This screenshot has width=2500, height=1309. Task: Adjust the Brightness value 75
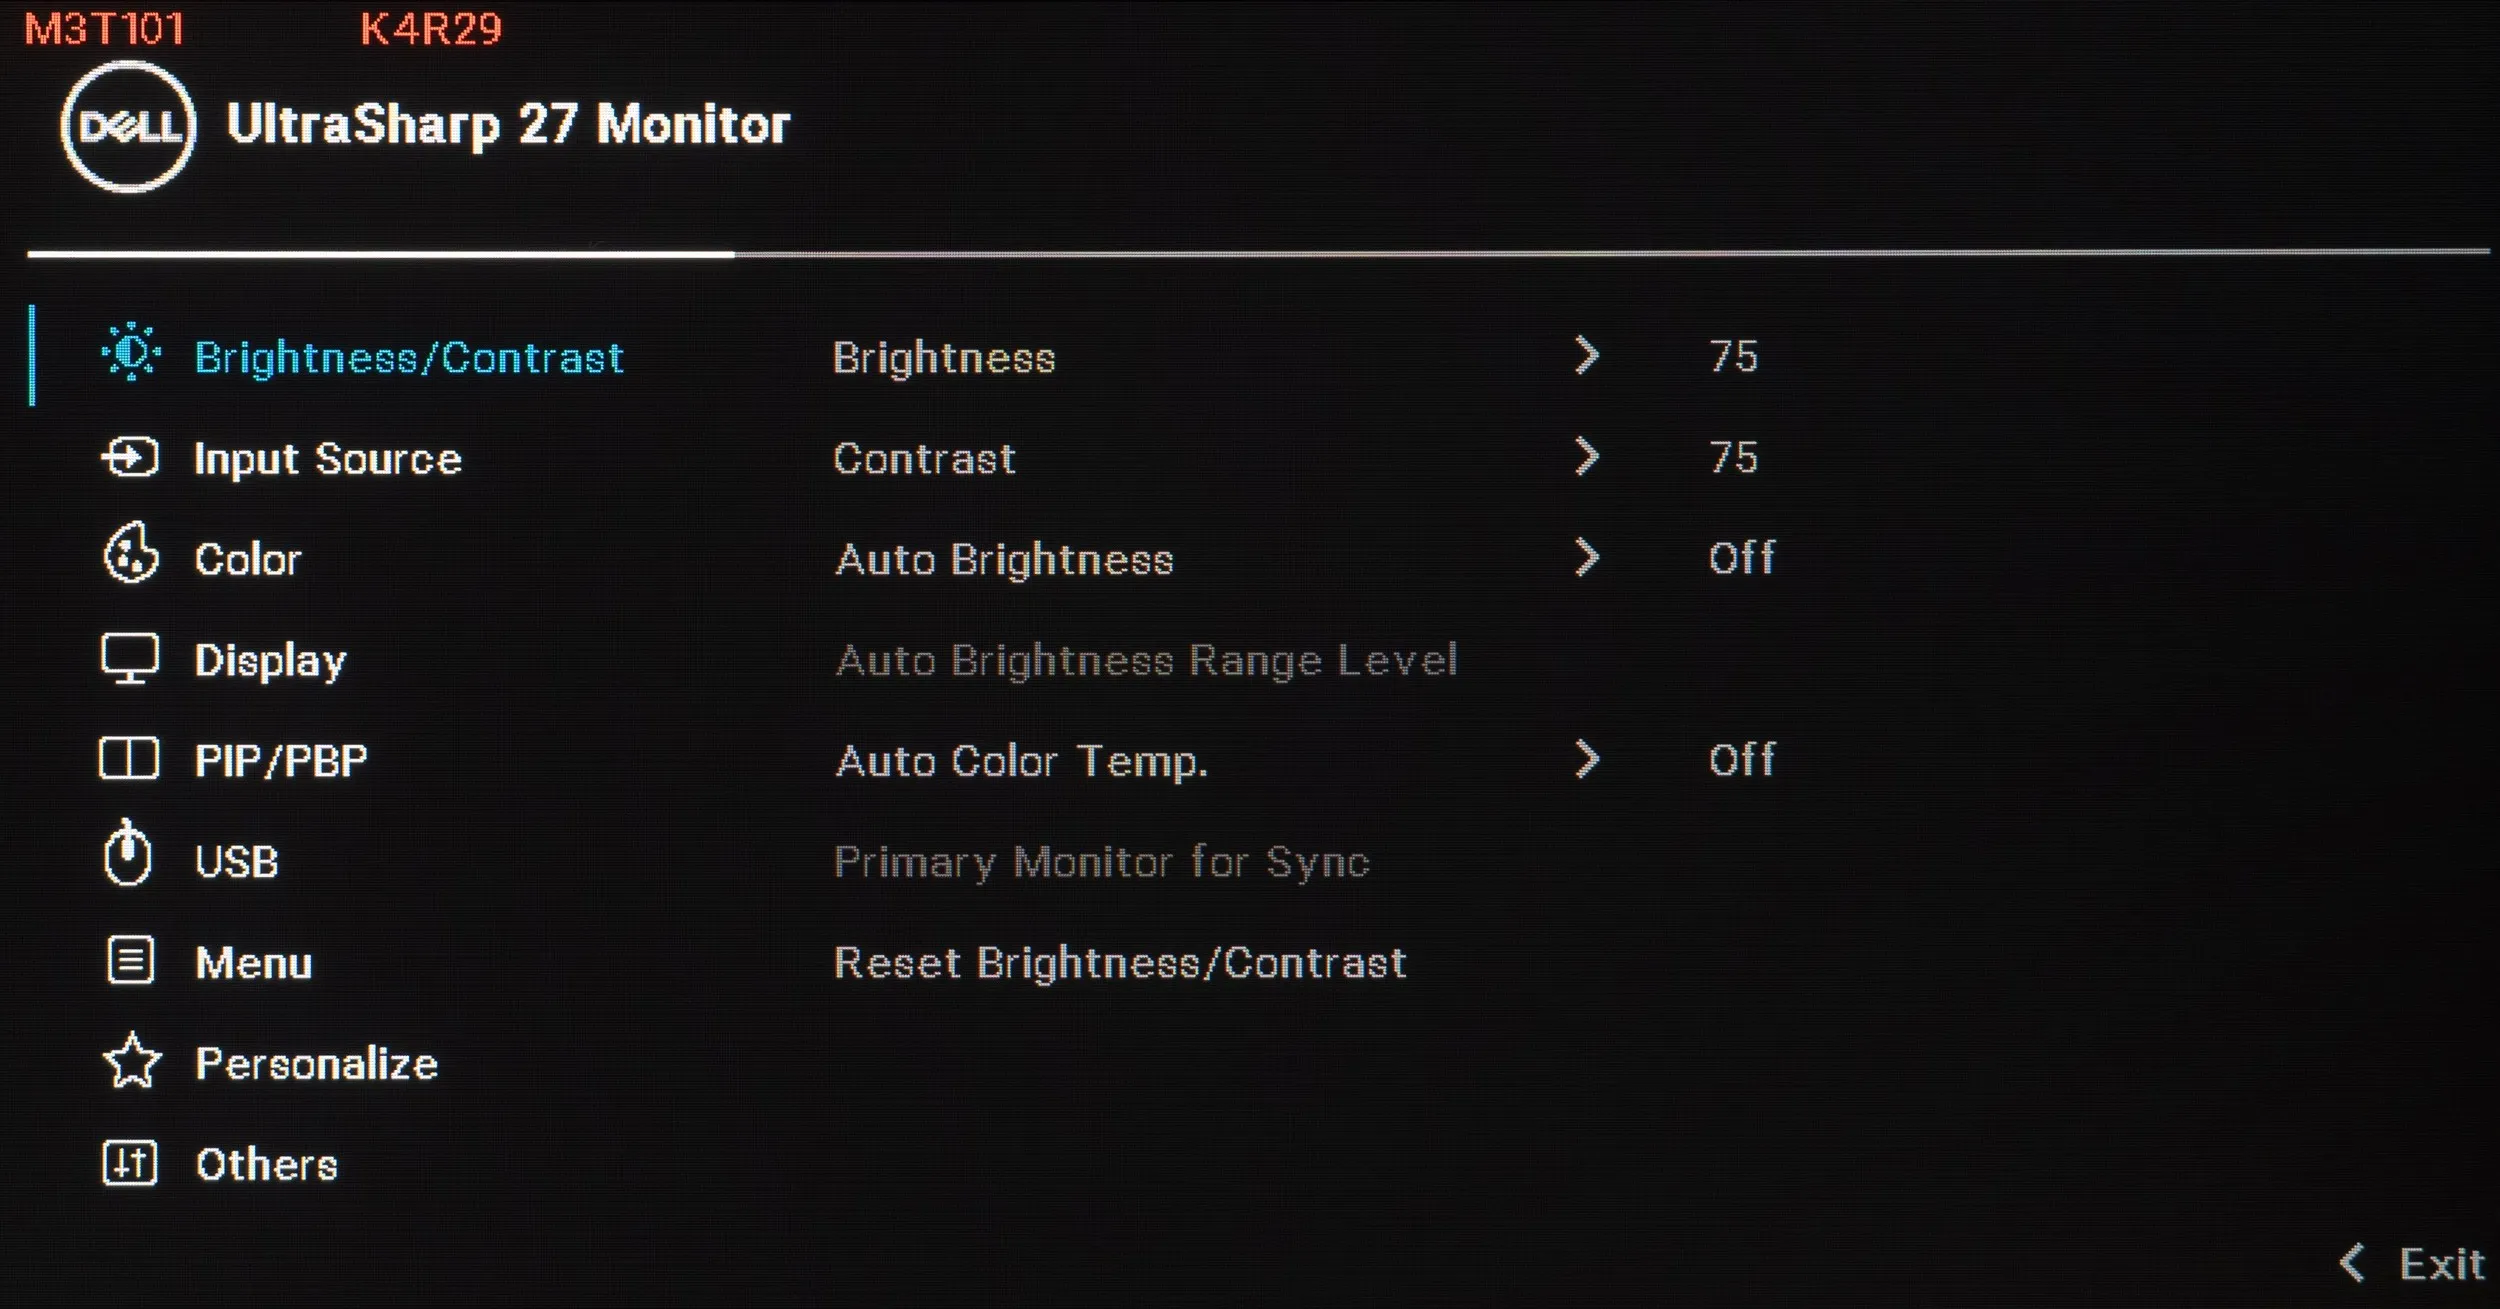click(x=1733, y=357)
